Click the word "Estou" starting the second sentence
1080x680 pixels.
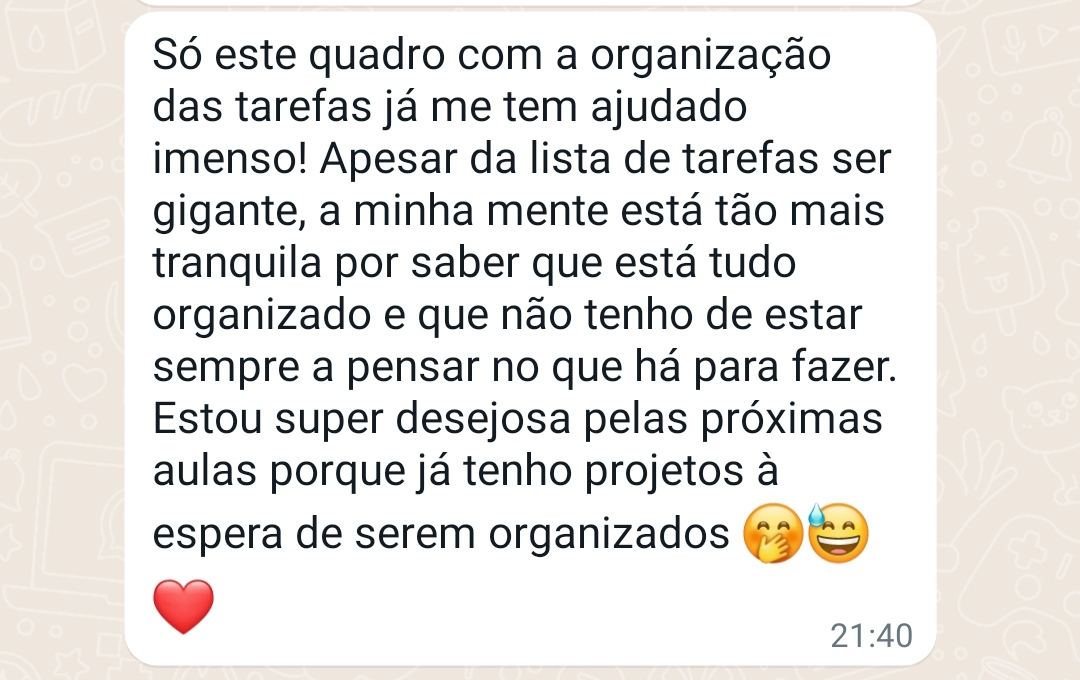pyautogui.click(x=207, y=419)
